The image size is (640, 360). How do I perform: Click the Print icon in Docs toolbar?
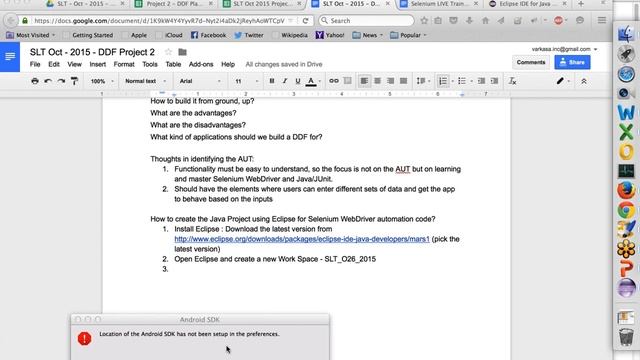click(x=35, y=81)
